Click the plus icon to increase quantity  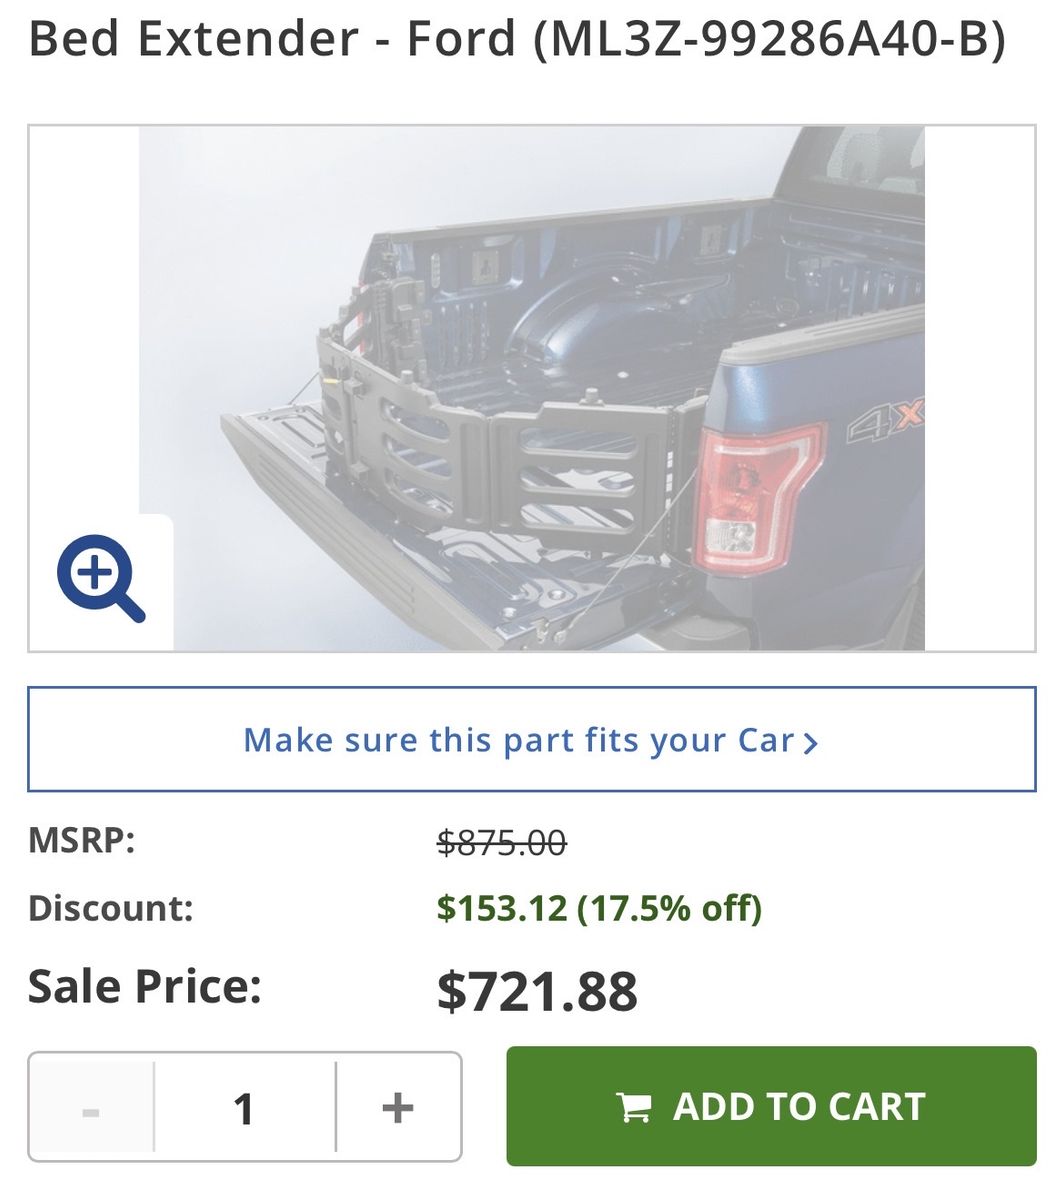click(x=398, y=1107)
